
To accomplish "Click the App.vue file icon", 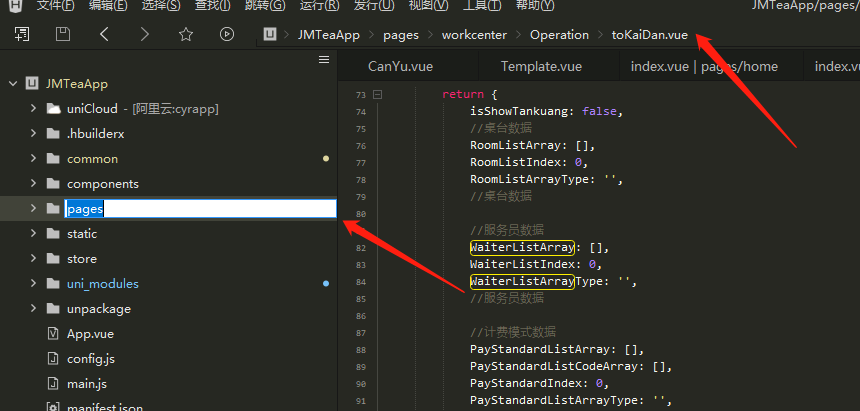I will click(x=53, y=334).
